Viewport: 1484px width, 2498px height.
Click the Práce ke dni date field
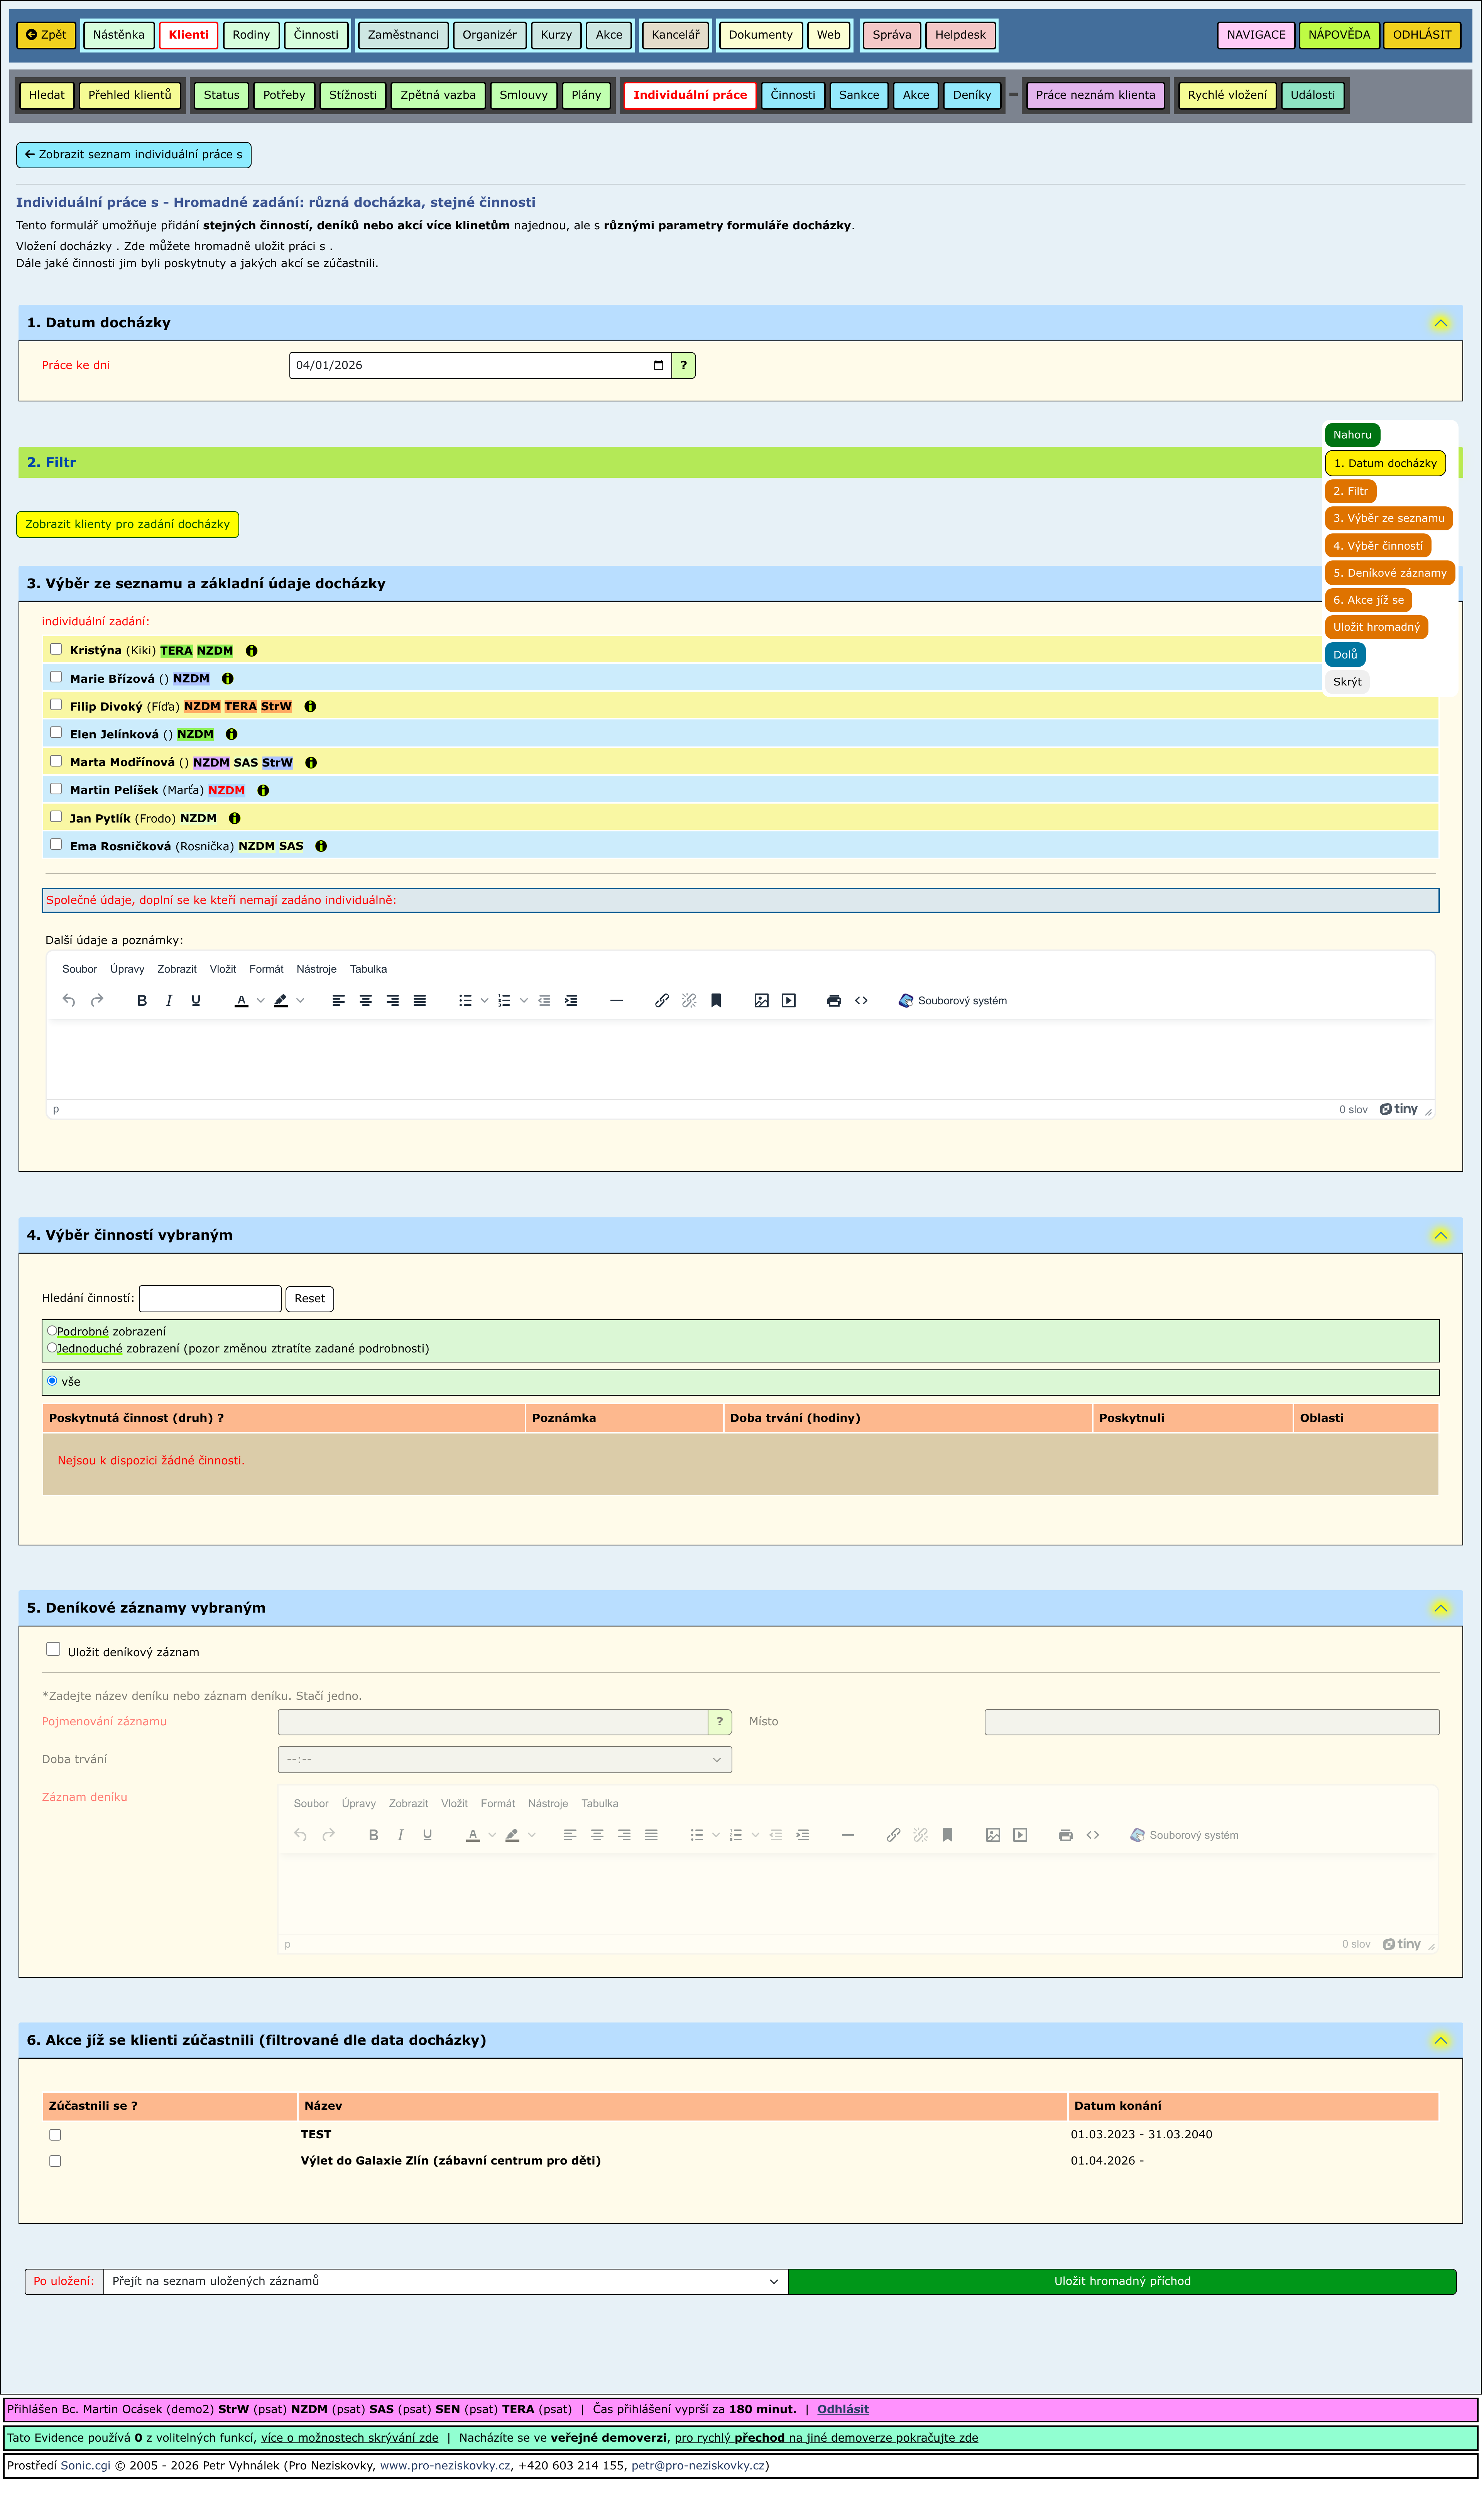[480, 366]
